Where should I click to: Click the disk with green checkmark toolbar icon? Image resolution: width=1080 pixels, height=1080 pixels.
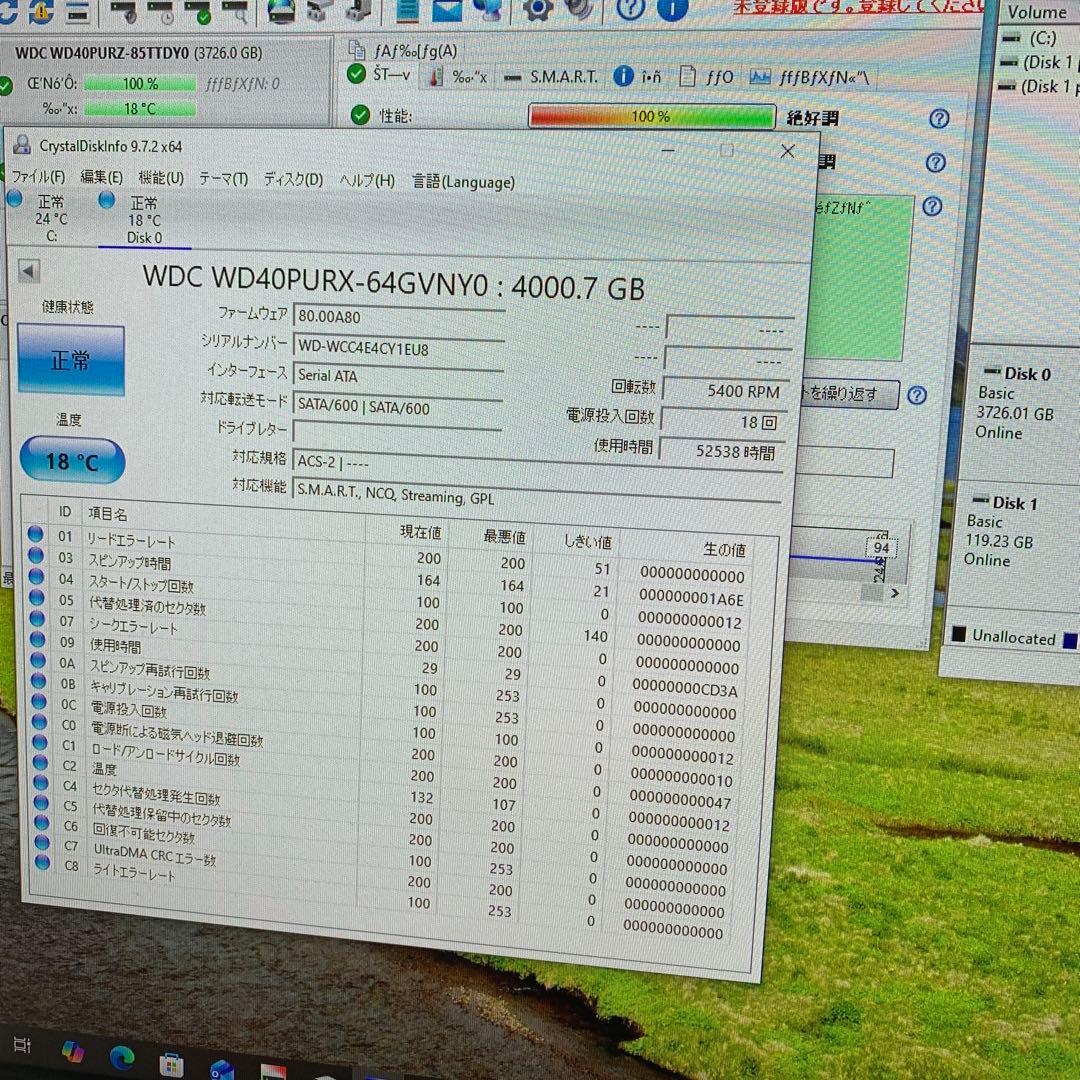[x=197, y=12]
